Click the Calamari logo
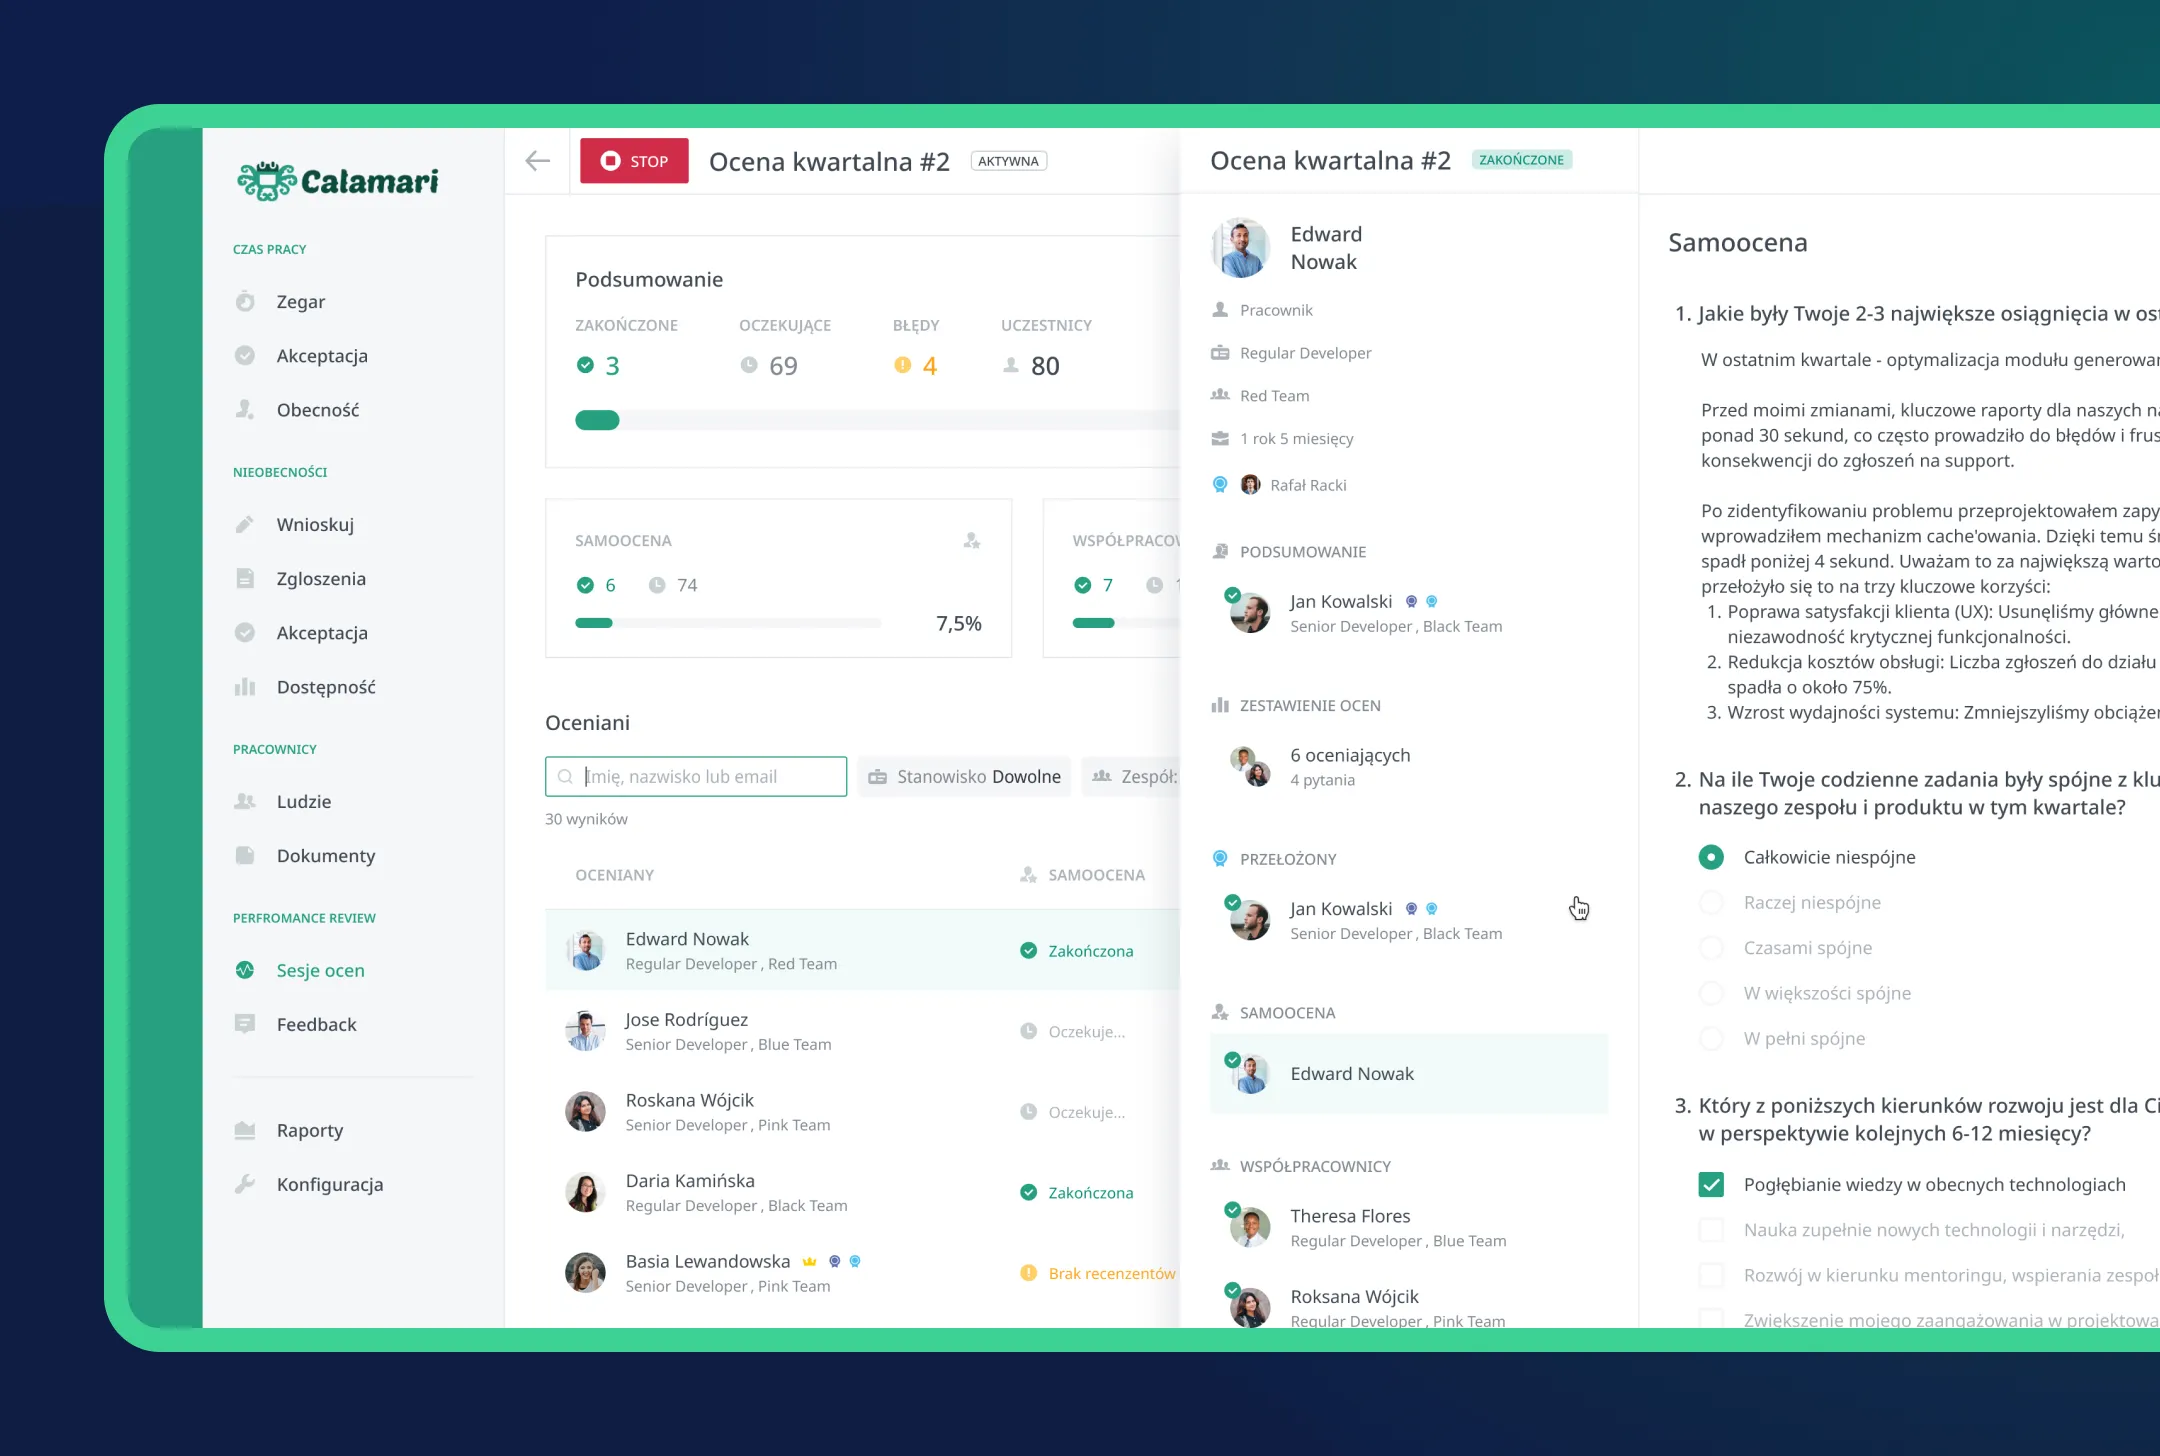This screenshot has height=1456, width=2160. (338, 181)
